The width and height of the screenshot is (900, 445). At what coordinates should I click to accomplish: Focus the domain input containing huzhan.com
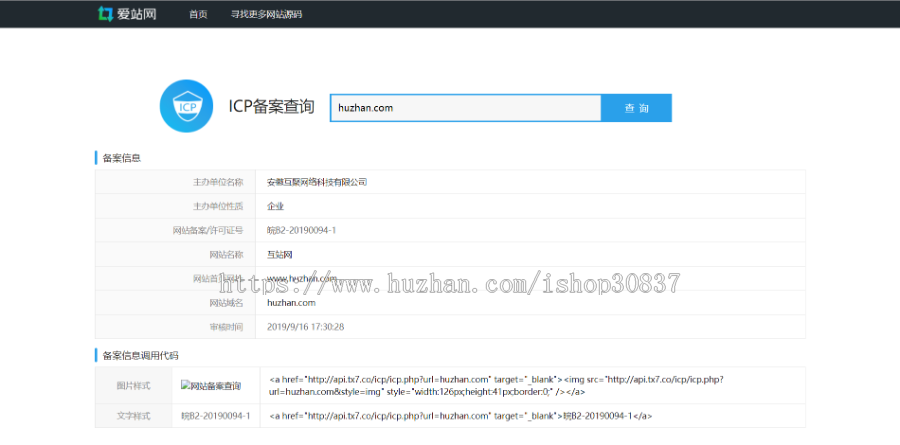tap(465, 107)
